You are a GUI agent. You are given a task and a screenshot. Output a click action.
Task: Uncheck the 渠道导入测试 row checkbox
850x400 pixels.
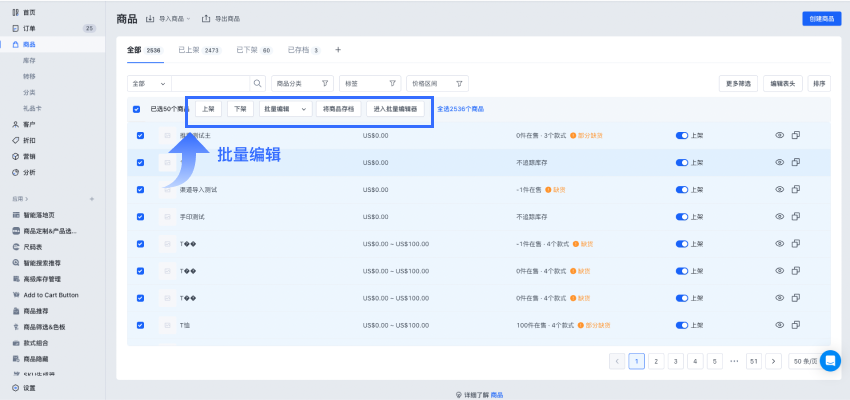(140, 190)
